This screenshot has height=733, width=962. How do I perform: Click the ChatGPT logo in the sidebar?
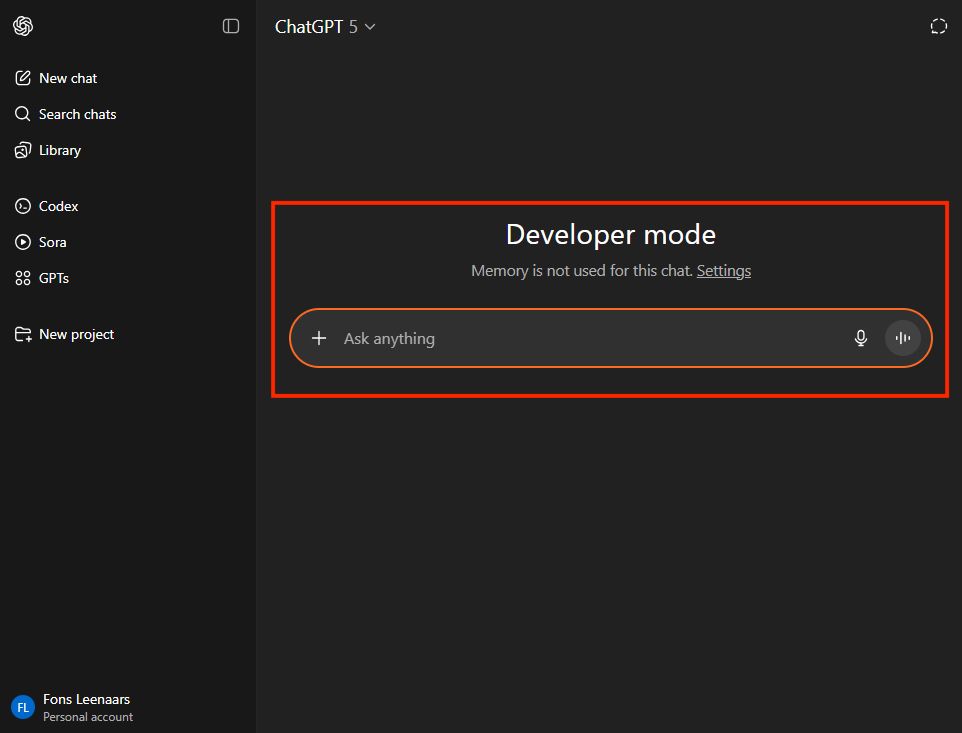23,26
